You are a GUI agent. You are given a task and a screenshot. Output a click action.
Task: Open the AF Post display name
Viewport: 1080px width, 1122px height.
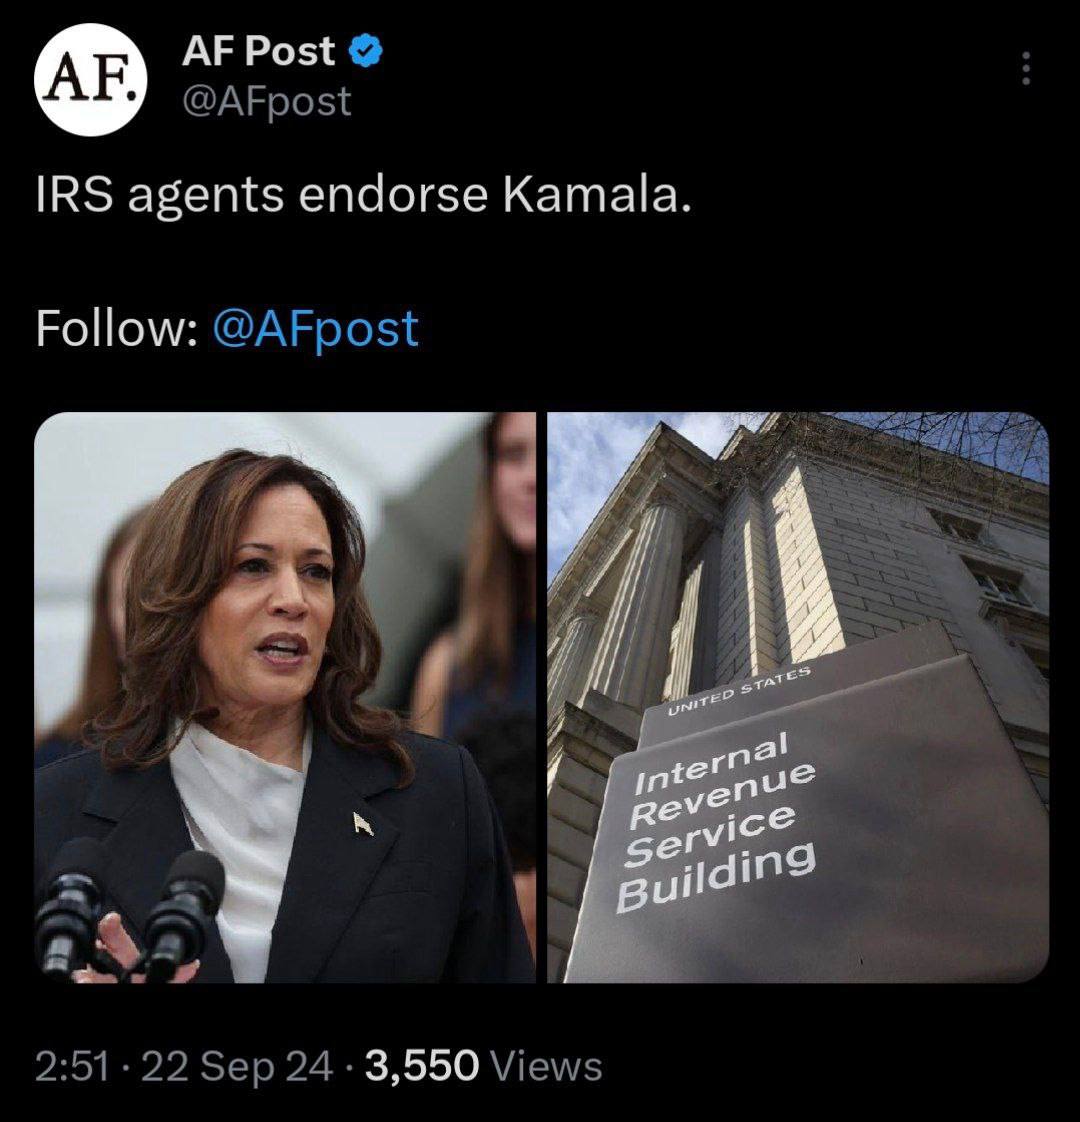click(258, 52)
